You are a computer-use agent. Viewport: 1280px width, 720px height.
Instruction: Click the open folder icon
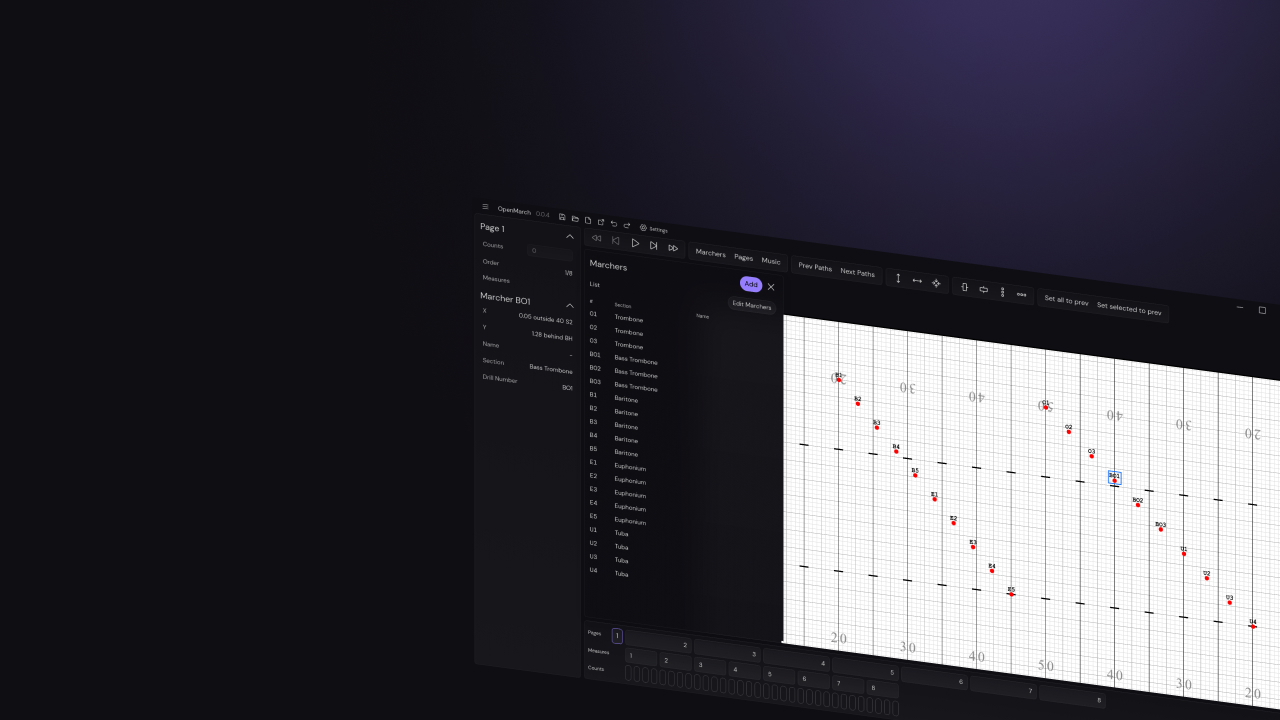(x=575, y=219)
